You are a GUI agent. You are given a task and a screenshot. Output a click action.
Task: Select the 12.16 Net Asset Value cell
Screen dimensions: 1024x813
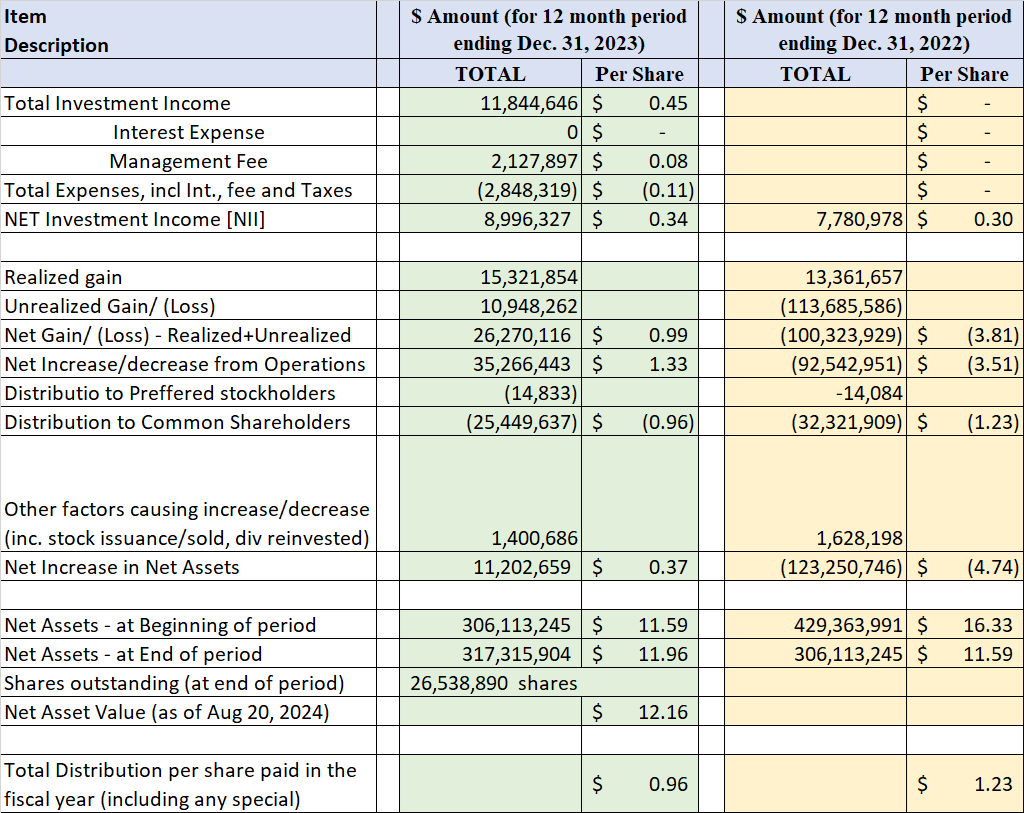[640, 712]
